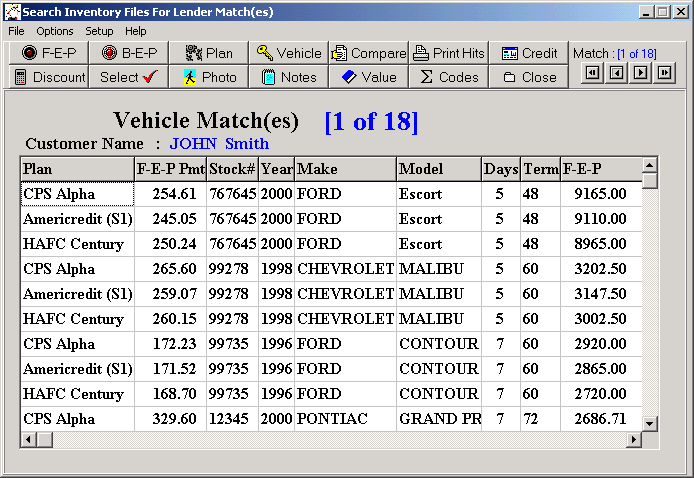Click Print Hits printer button
Image resolution: width=694 pixels, height=478 pixels.
(448, 53)
